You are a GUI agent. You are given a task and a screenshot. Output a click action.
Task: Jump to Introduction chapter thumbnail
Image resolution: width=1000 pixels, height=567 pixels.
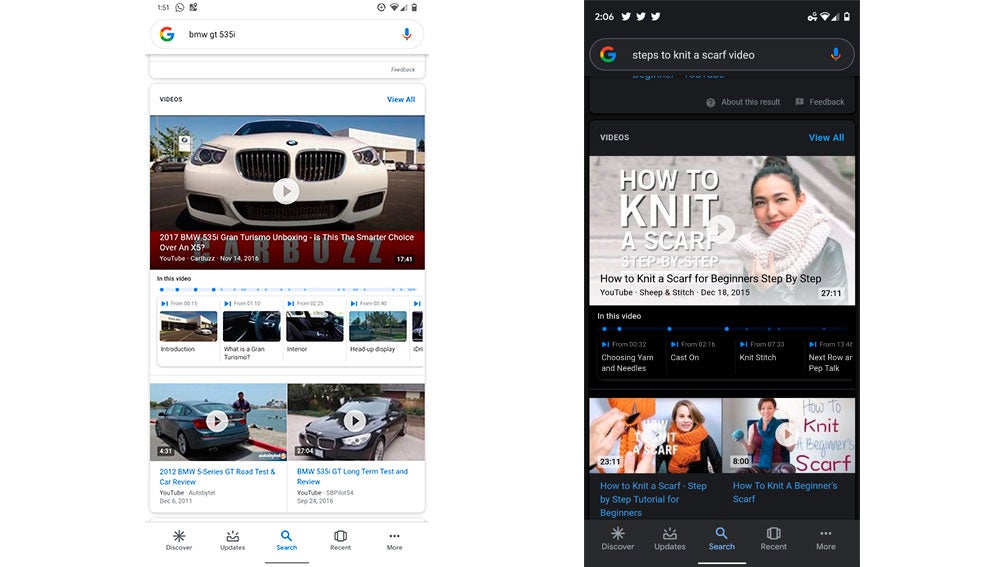(188, 327)
